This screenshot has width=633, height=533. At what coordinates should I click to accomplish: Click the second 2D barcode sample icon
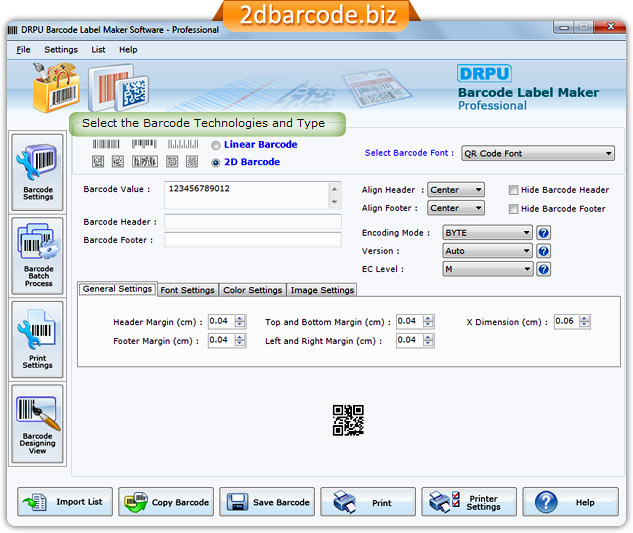coord(117,162)
